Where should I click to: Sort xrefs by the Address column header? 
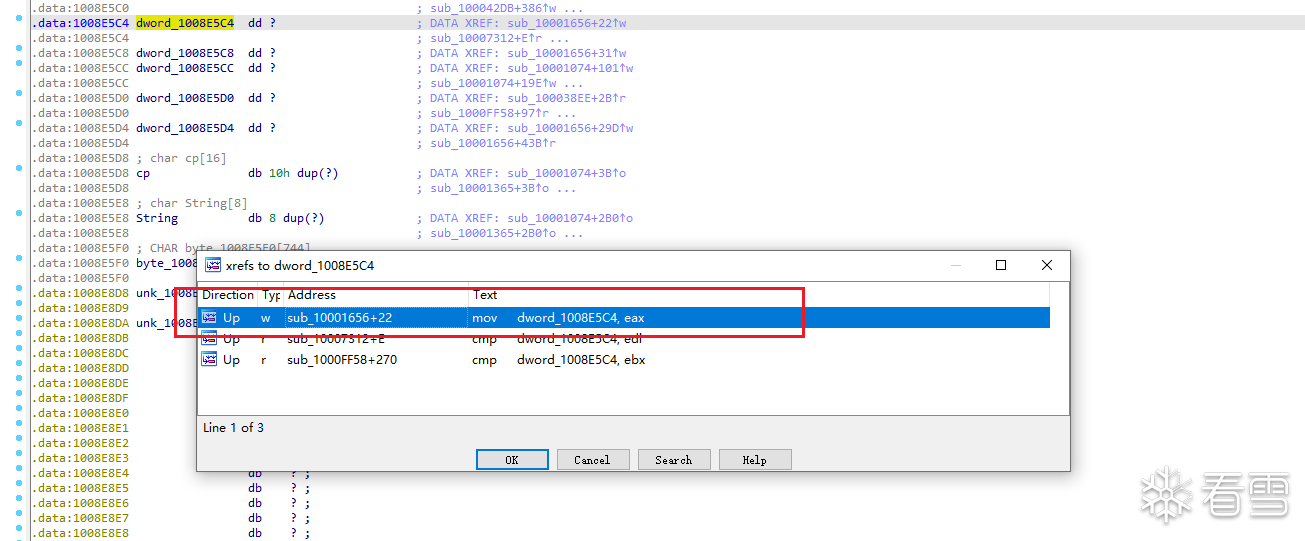pos(312,295)
